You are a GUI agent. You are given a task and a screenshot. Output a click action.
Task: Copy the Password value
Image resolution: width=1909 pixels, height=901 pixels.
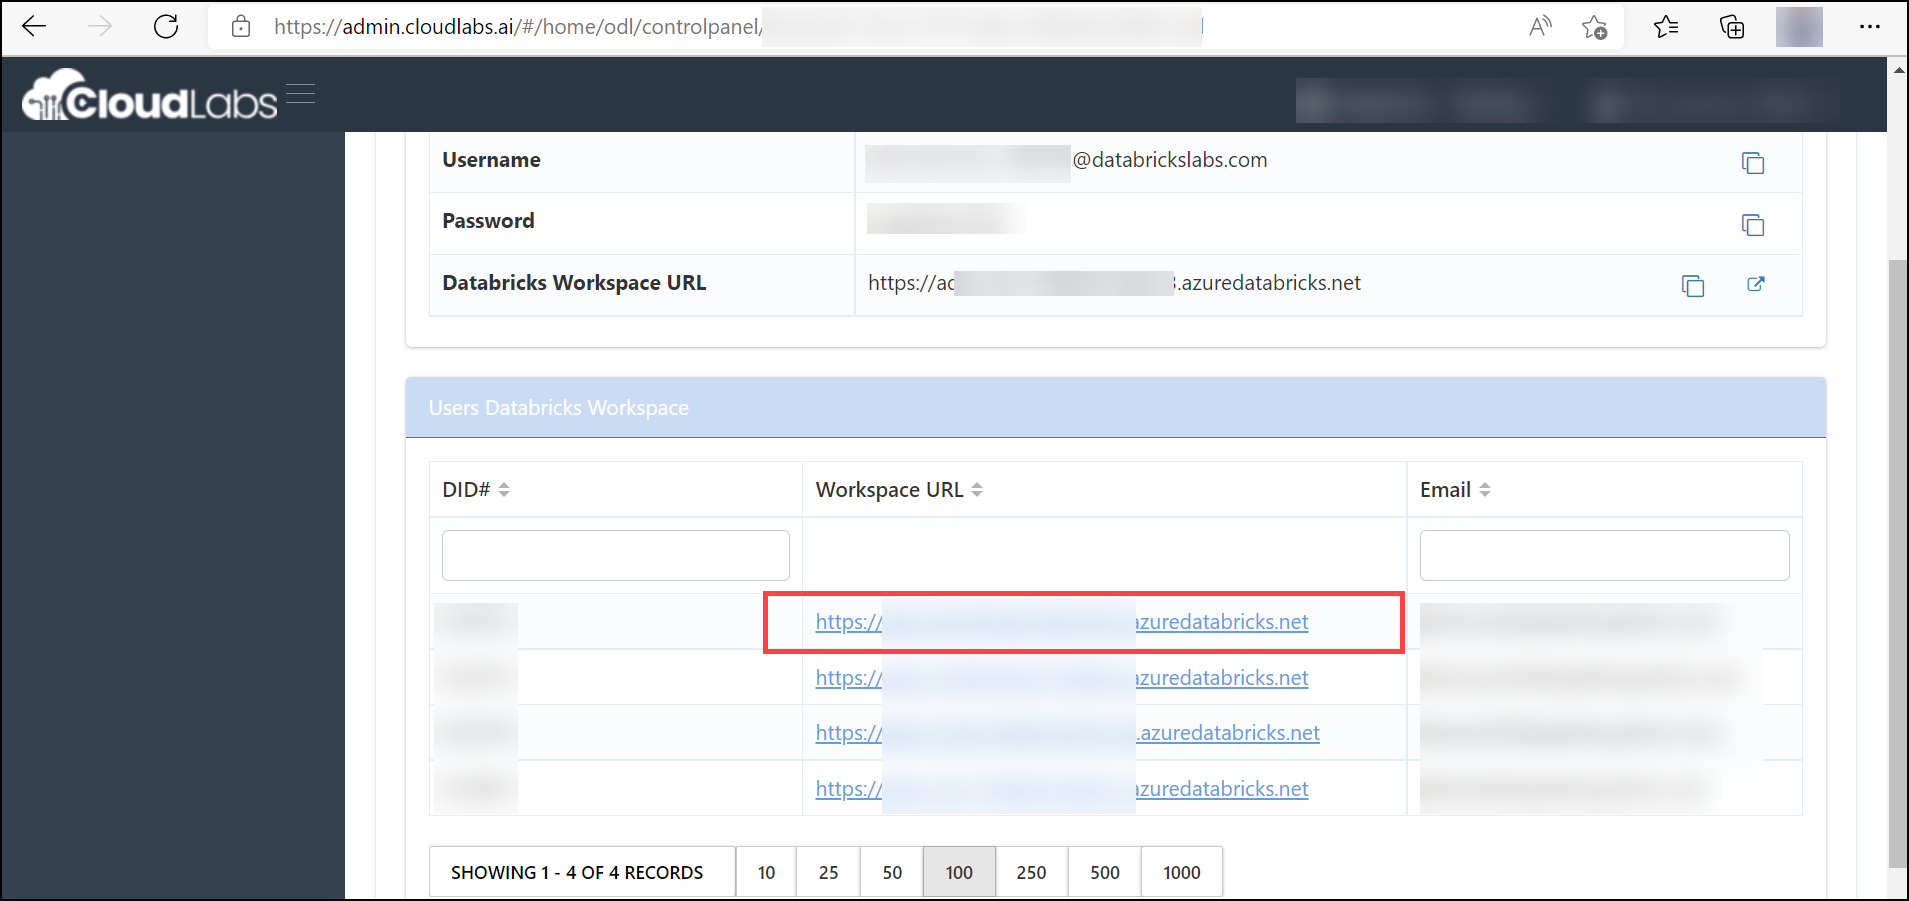tap(1753, 224)
